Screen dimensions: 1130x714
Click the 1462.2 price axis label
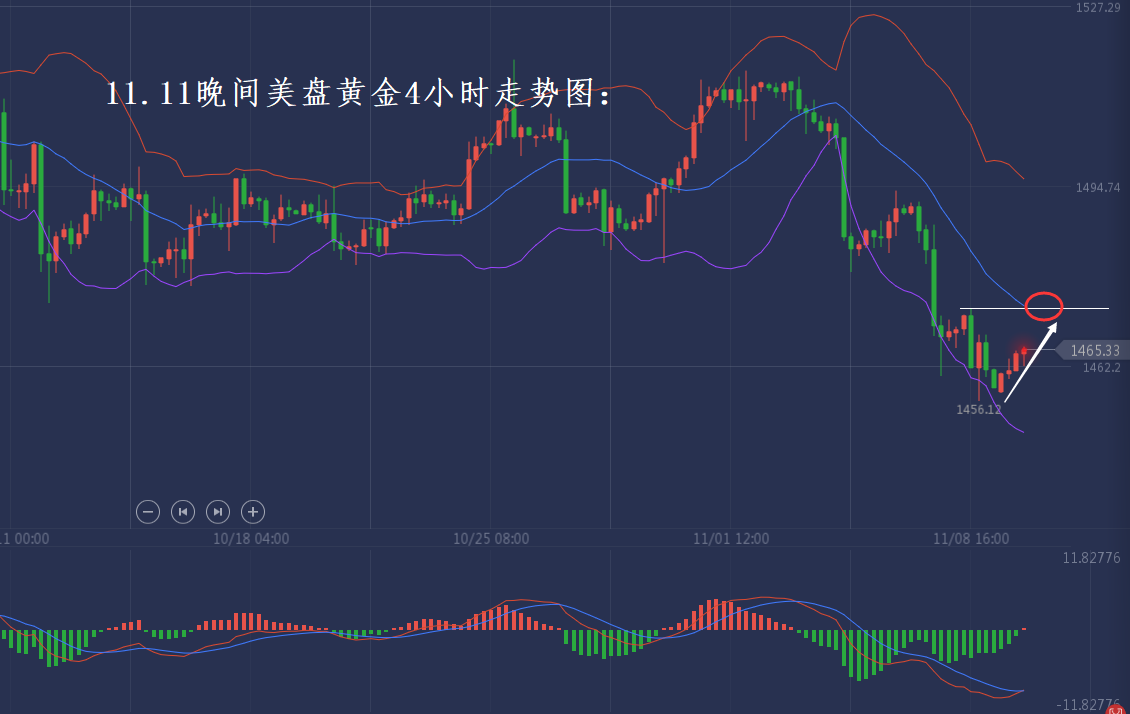click(1100, 368)
